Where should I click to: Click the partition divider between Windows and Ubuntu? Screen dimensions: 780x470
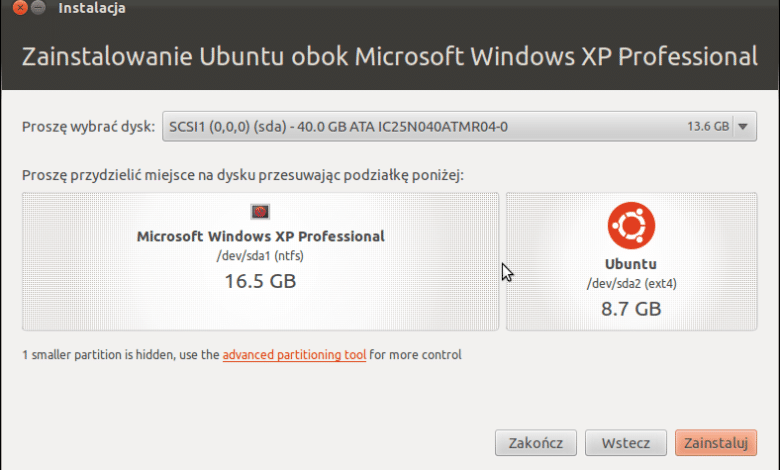[x=502, y=262]
